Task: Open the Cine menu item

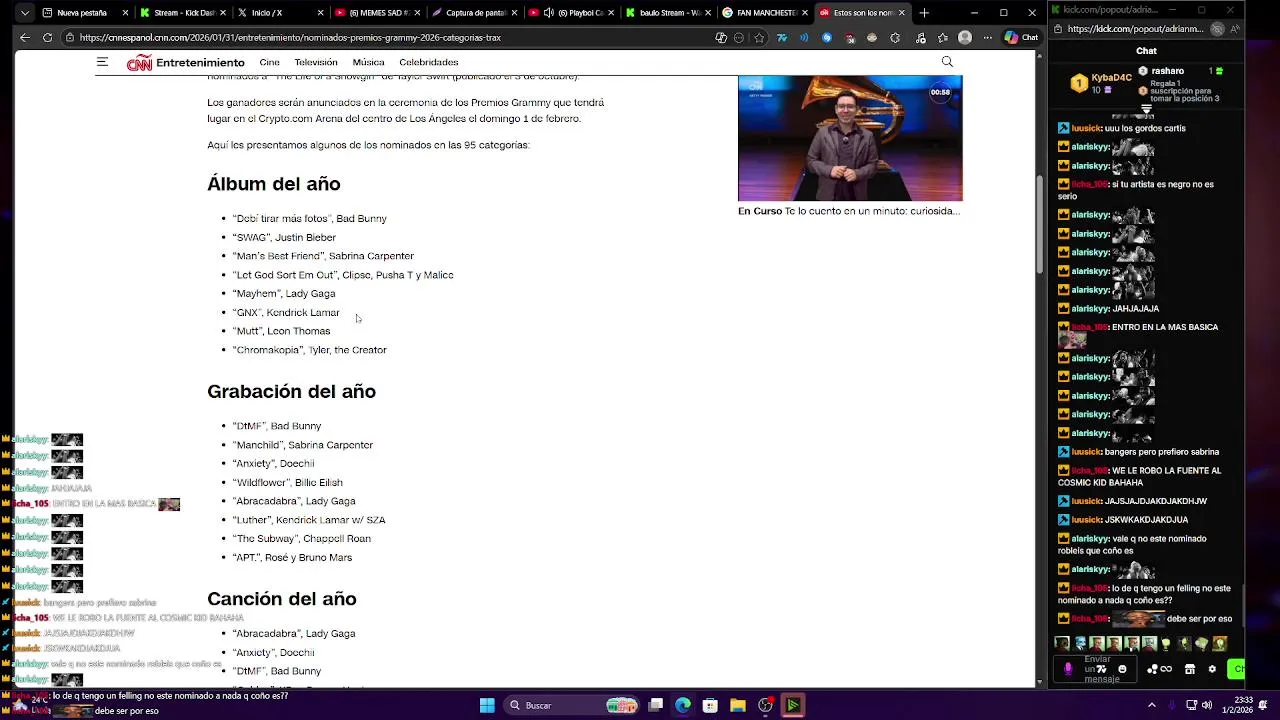Action: point(269,62)
